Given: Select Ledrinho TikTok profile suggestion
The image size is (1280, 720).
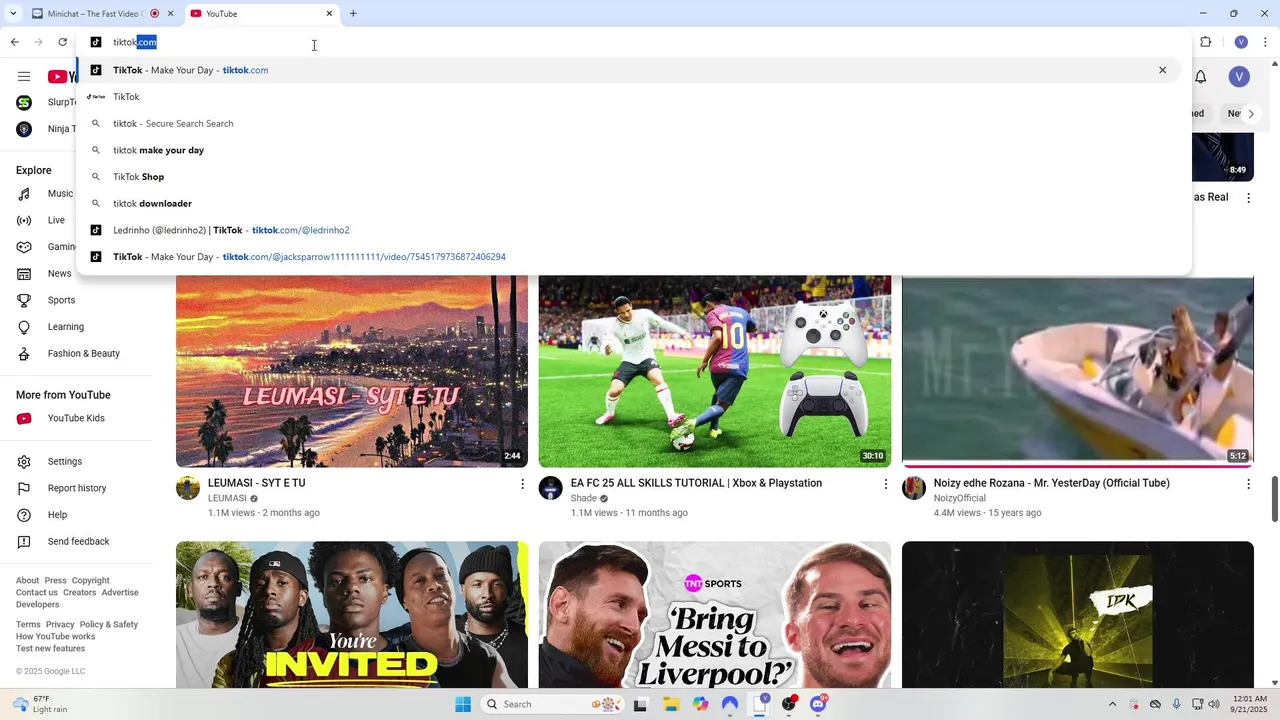Looking at the screenshot, I should point(630,230).
